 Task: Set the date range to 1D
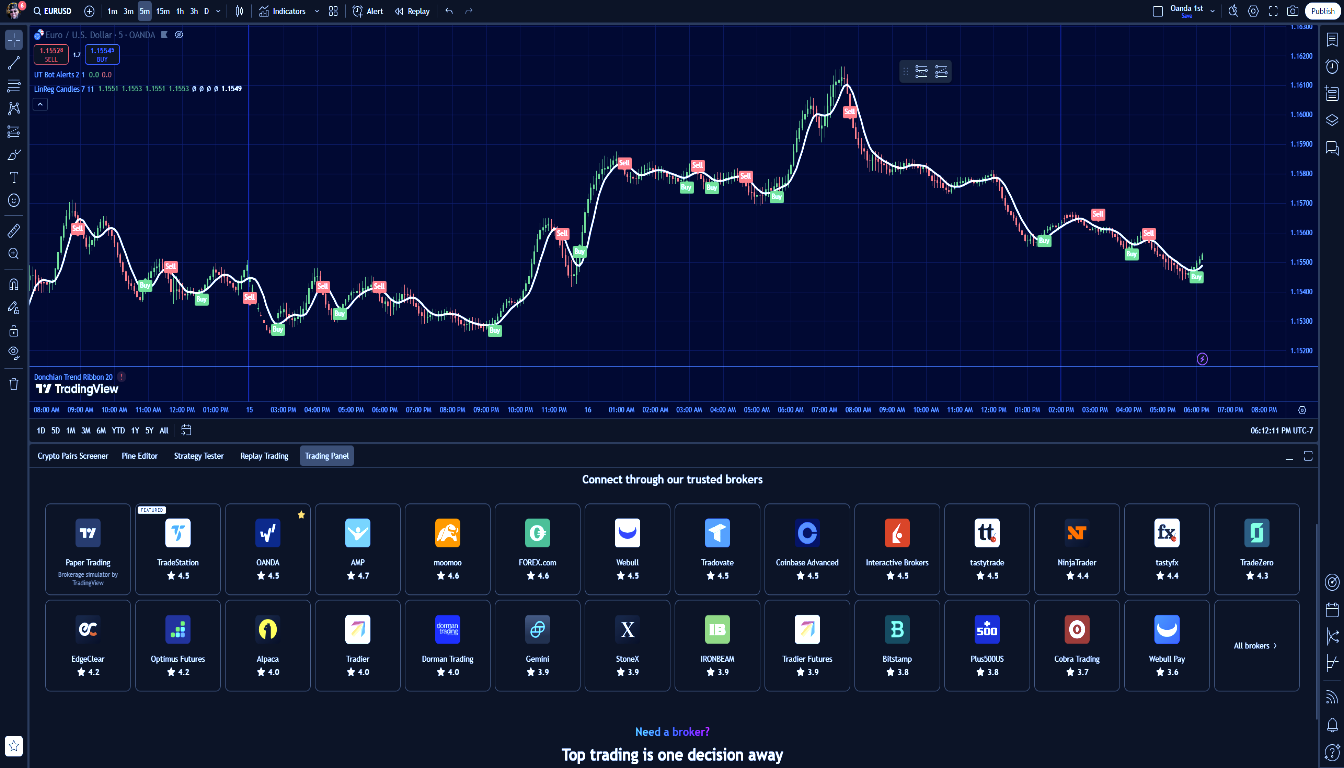(x=41, y=430)
